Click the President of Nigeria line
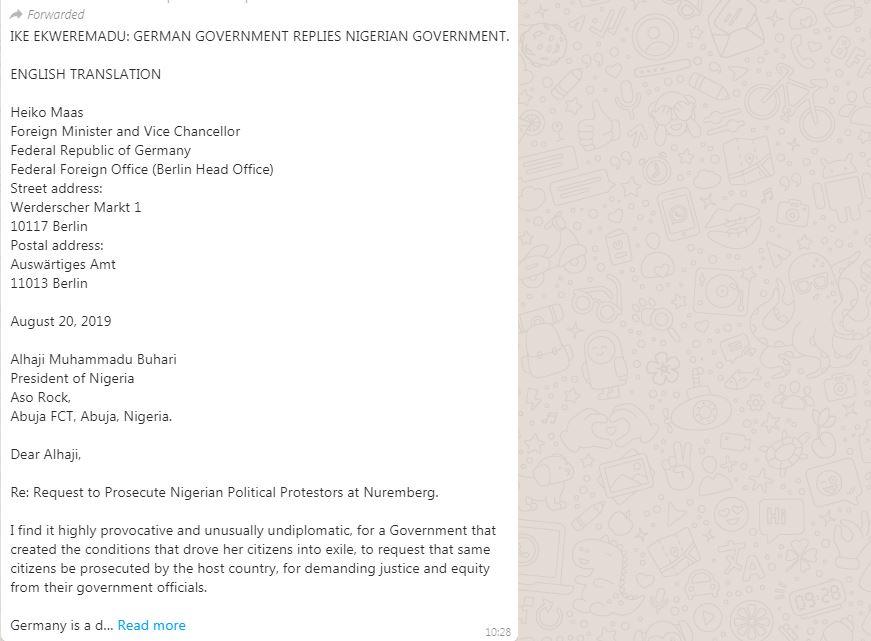This screenshot has height=641, width=871. pos(72,379)
